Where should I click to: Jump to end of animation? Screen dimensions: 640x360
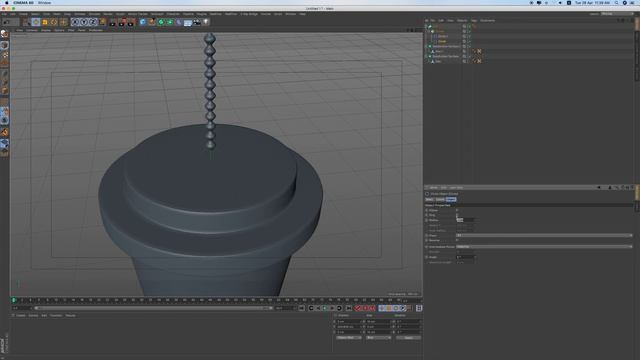(x=349, y=308)
